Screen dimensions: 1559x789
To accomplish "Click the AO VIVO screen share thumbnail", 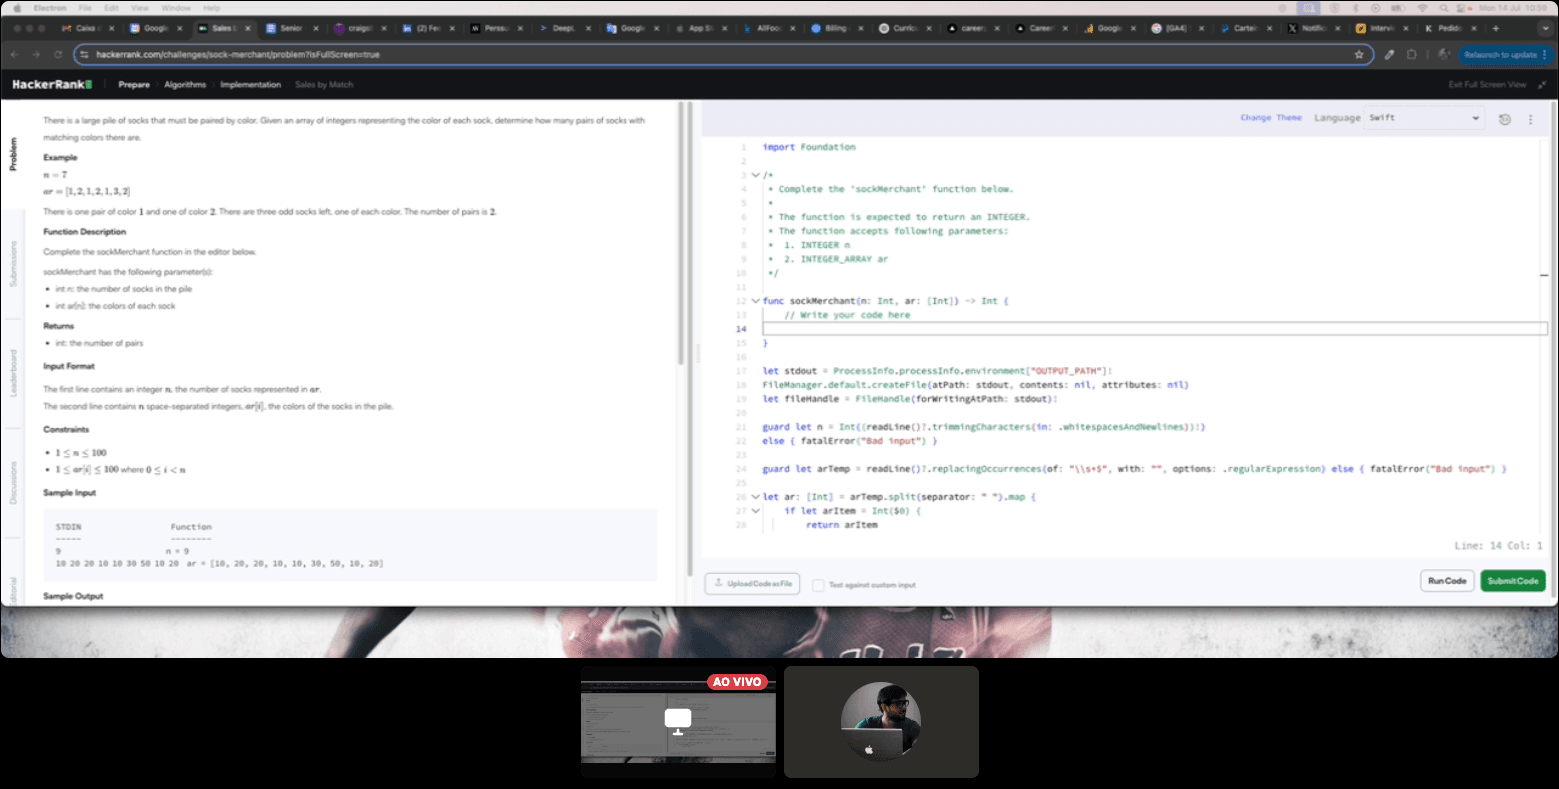I will pyautogui.click(x=678, y=721).
